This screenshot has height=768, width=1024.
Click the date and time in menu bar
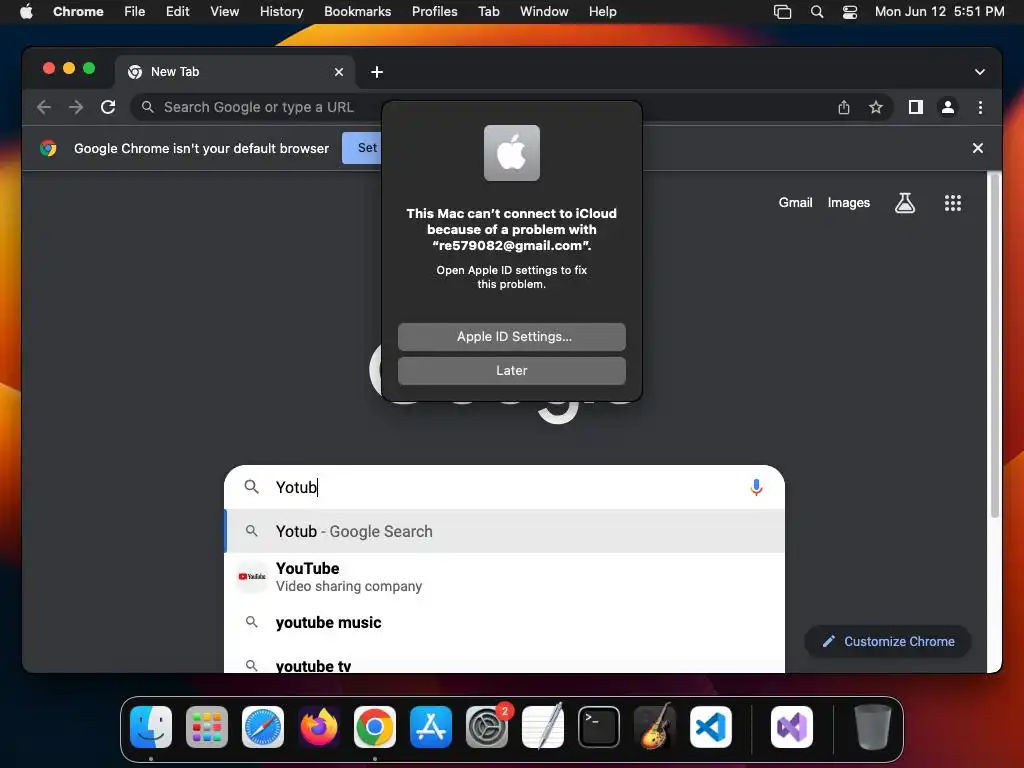[939, 12]
